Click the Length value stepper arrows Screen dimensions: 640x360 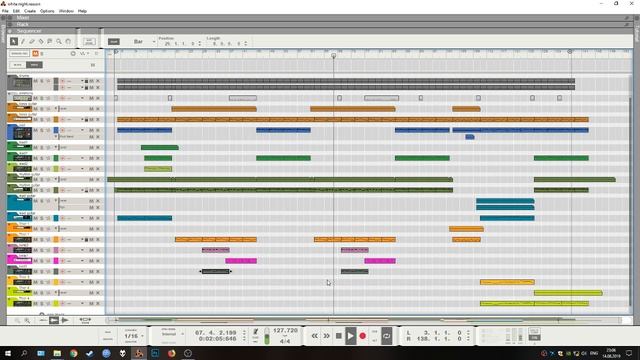coord(246,43)
